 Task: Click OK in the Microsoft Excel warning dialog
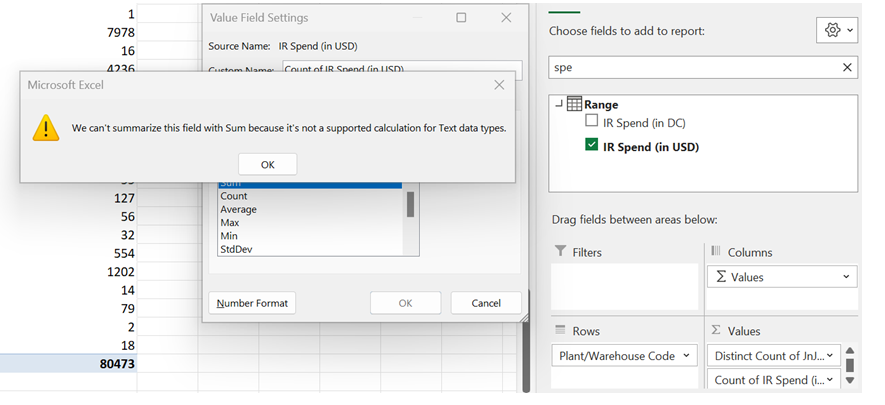coord(268,165)
